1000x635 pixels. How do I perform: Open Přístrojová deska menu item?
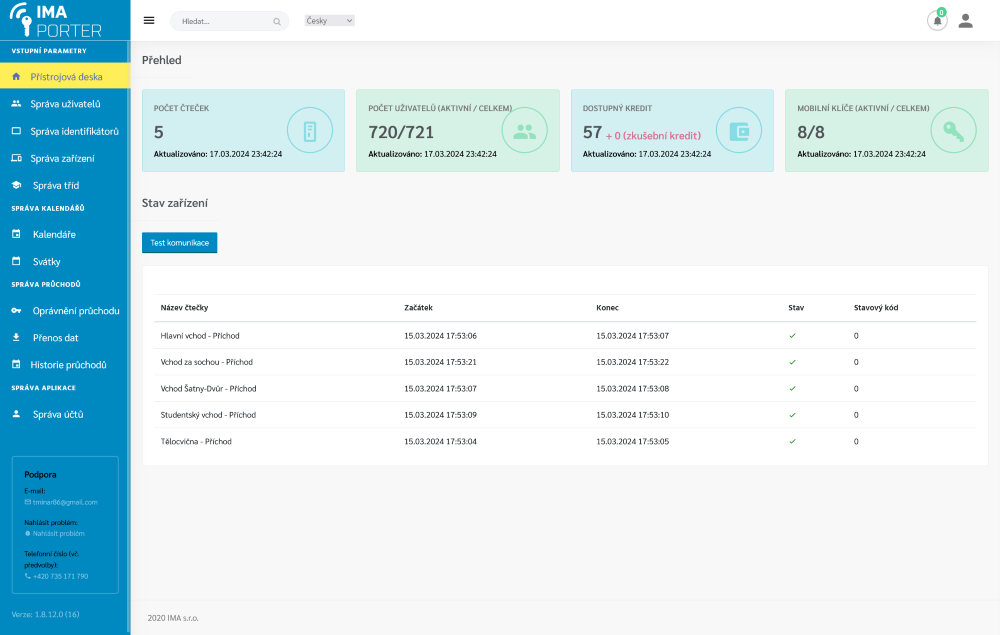[65, 77]
